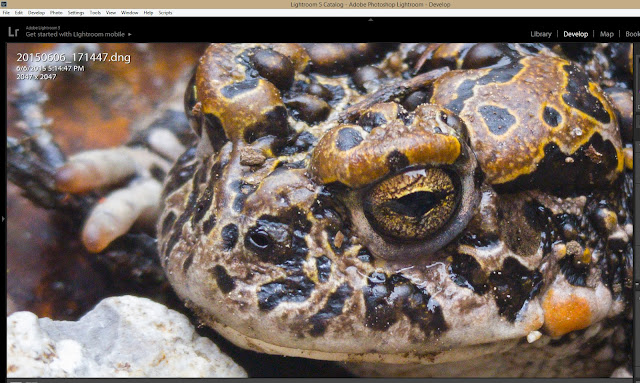The width and height of the screenshot is (640, 383).
Task: Click the 20150606_171447.dng filename overlay
Action: [x=73, y=58]
